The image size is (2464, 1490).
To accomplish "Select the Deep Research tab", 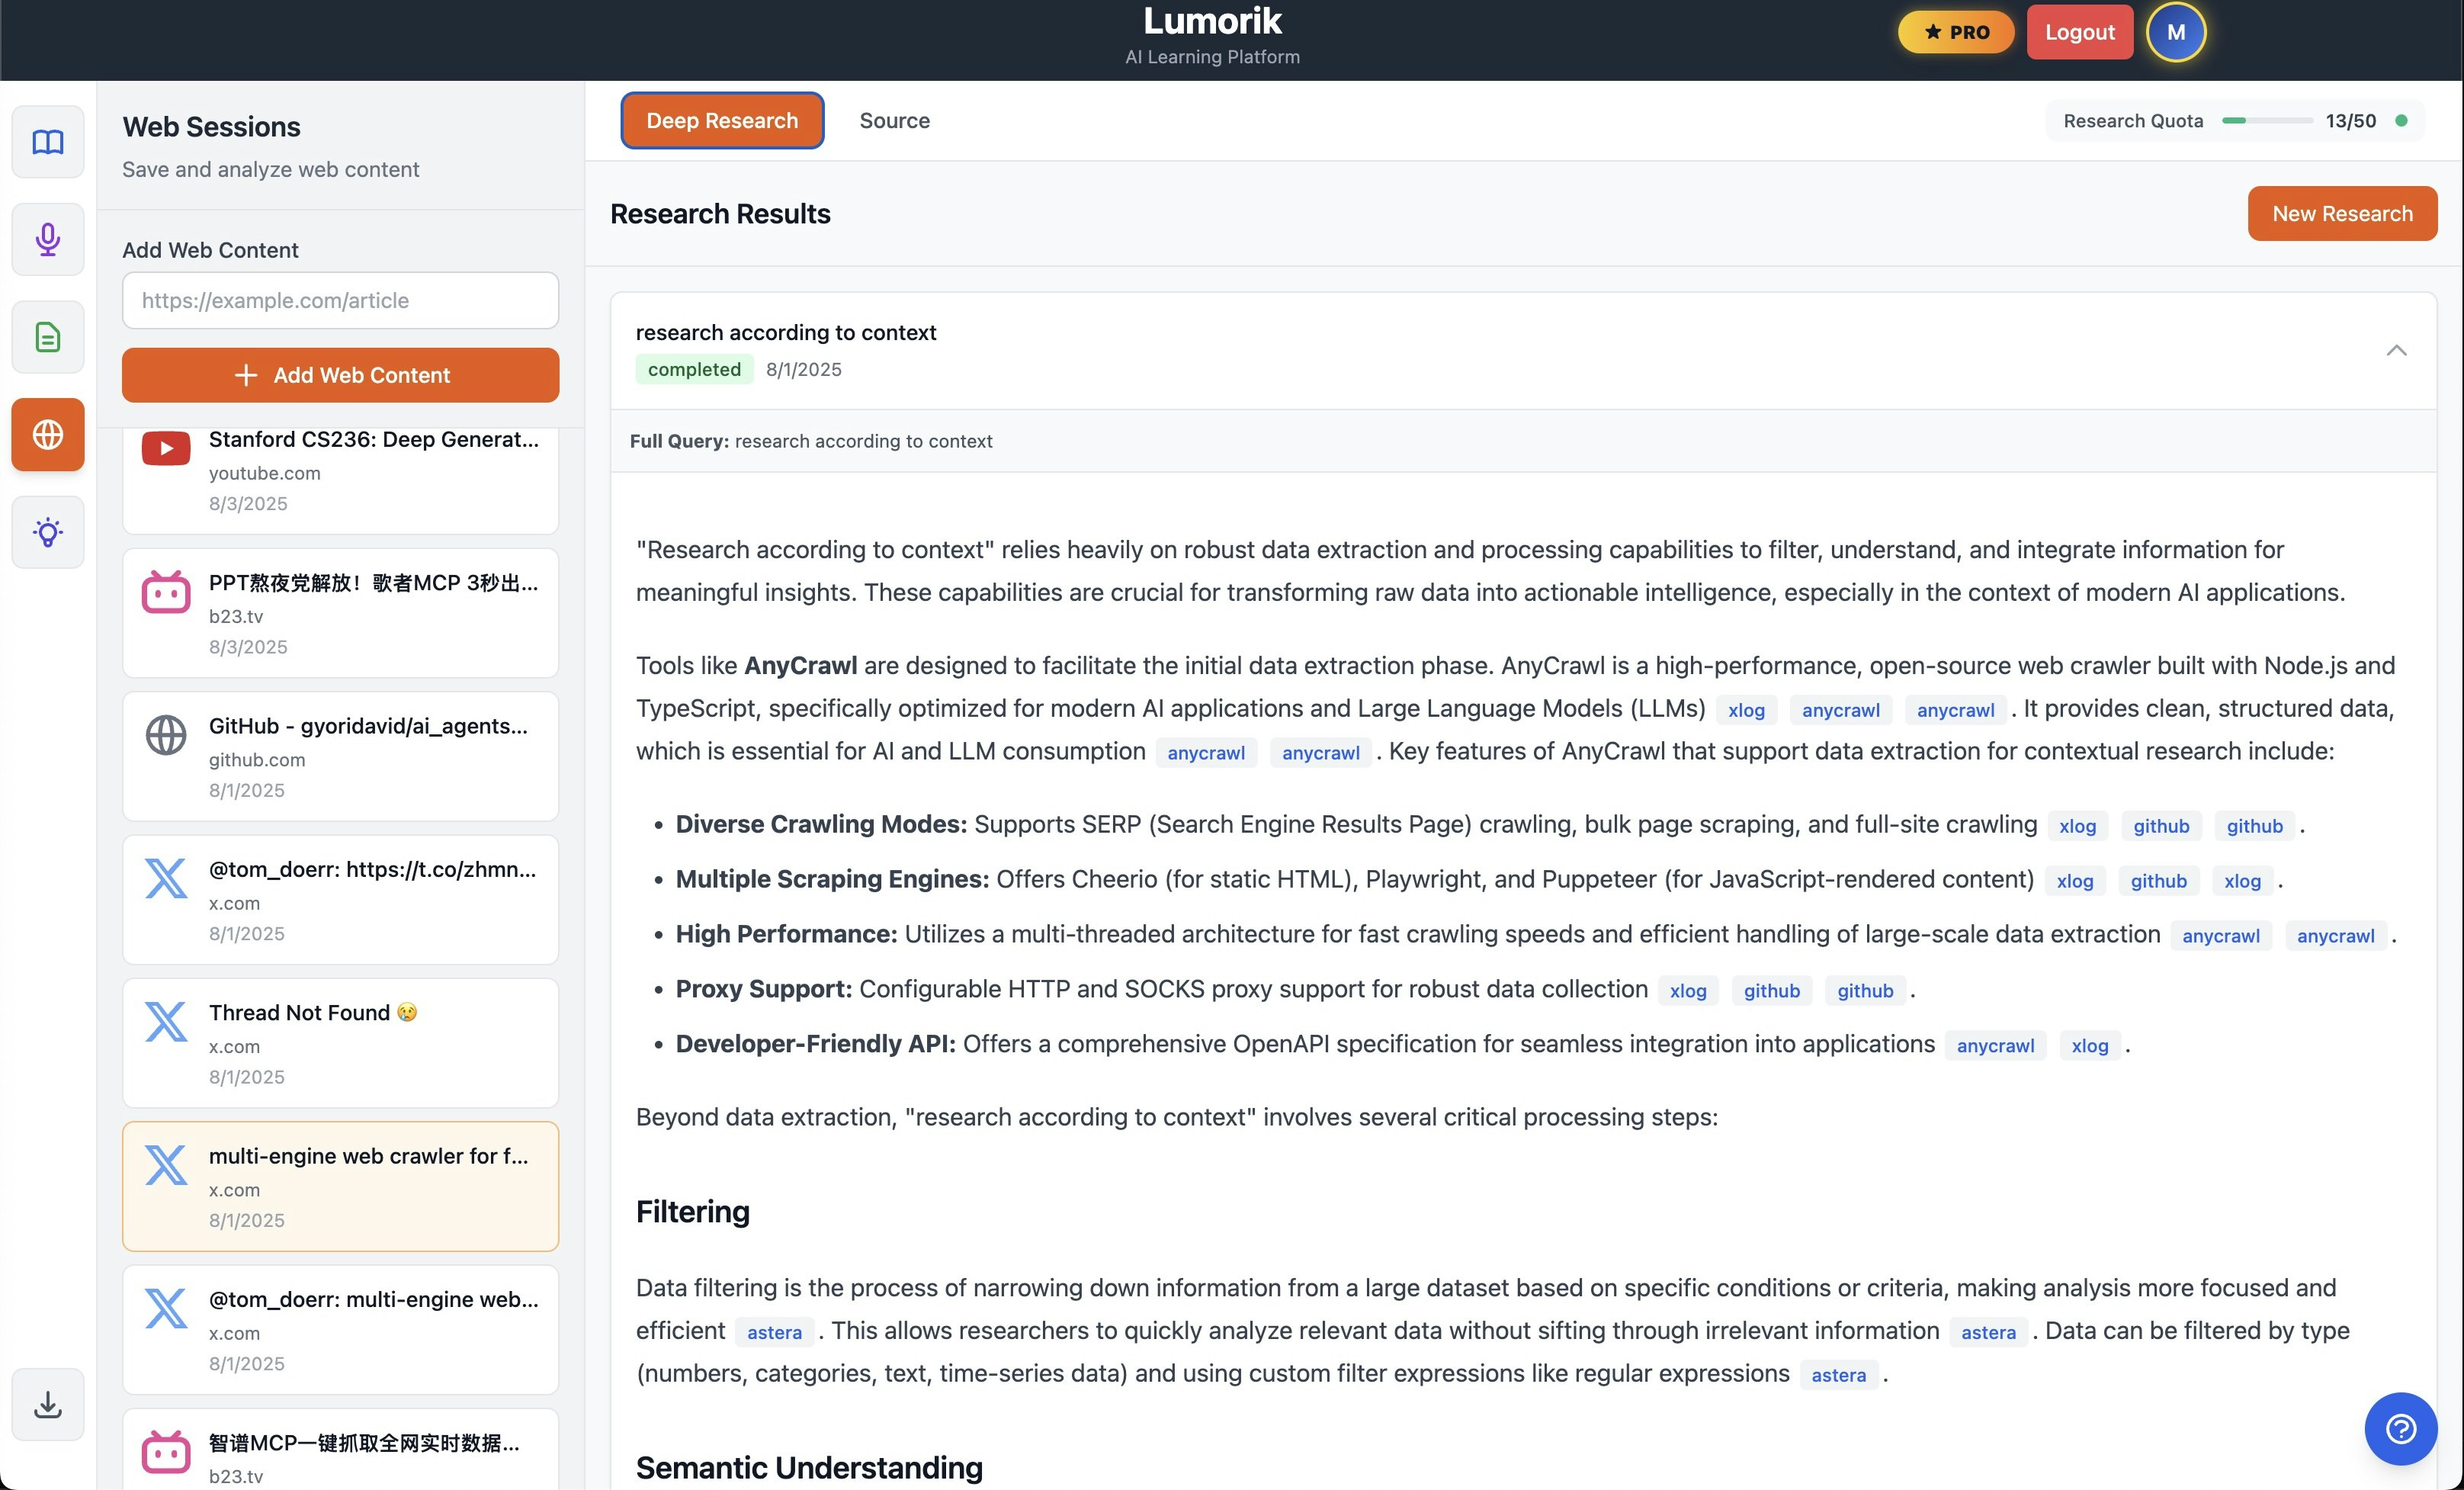I will click(x=722, y=120).
